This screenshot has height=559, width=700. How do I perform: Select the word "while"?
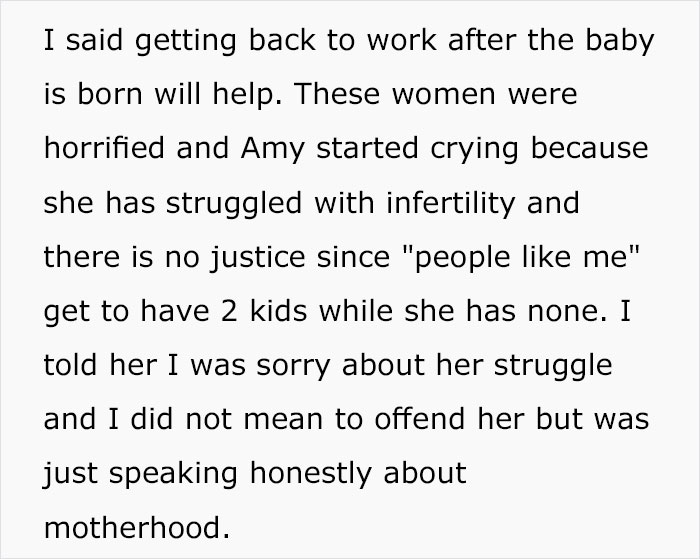click(x=355, y=311)
